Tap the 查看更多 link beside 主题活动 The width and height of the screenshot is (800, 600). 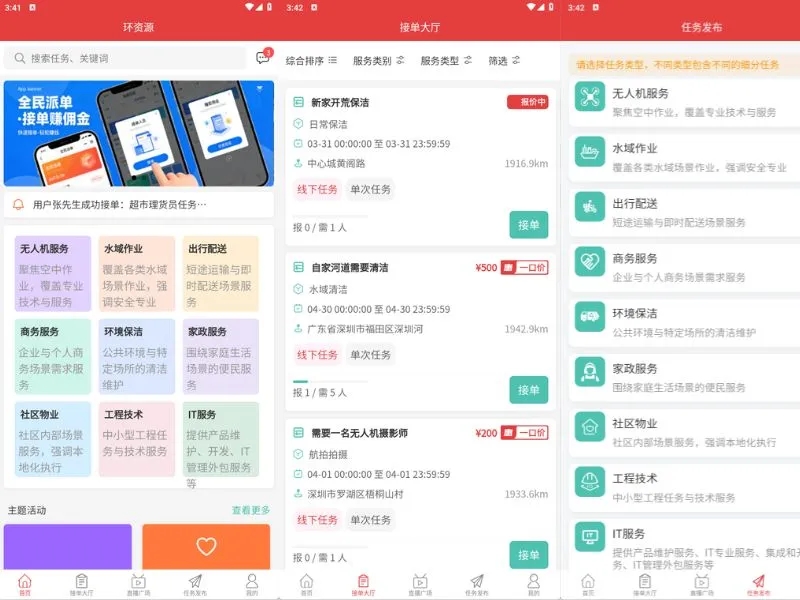251,510
